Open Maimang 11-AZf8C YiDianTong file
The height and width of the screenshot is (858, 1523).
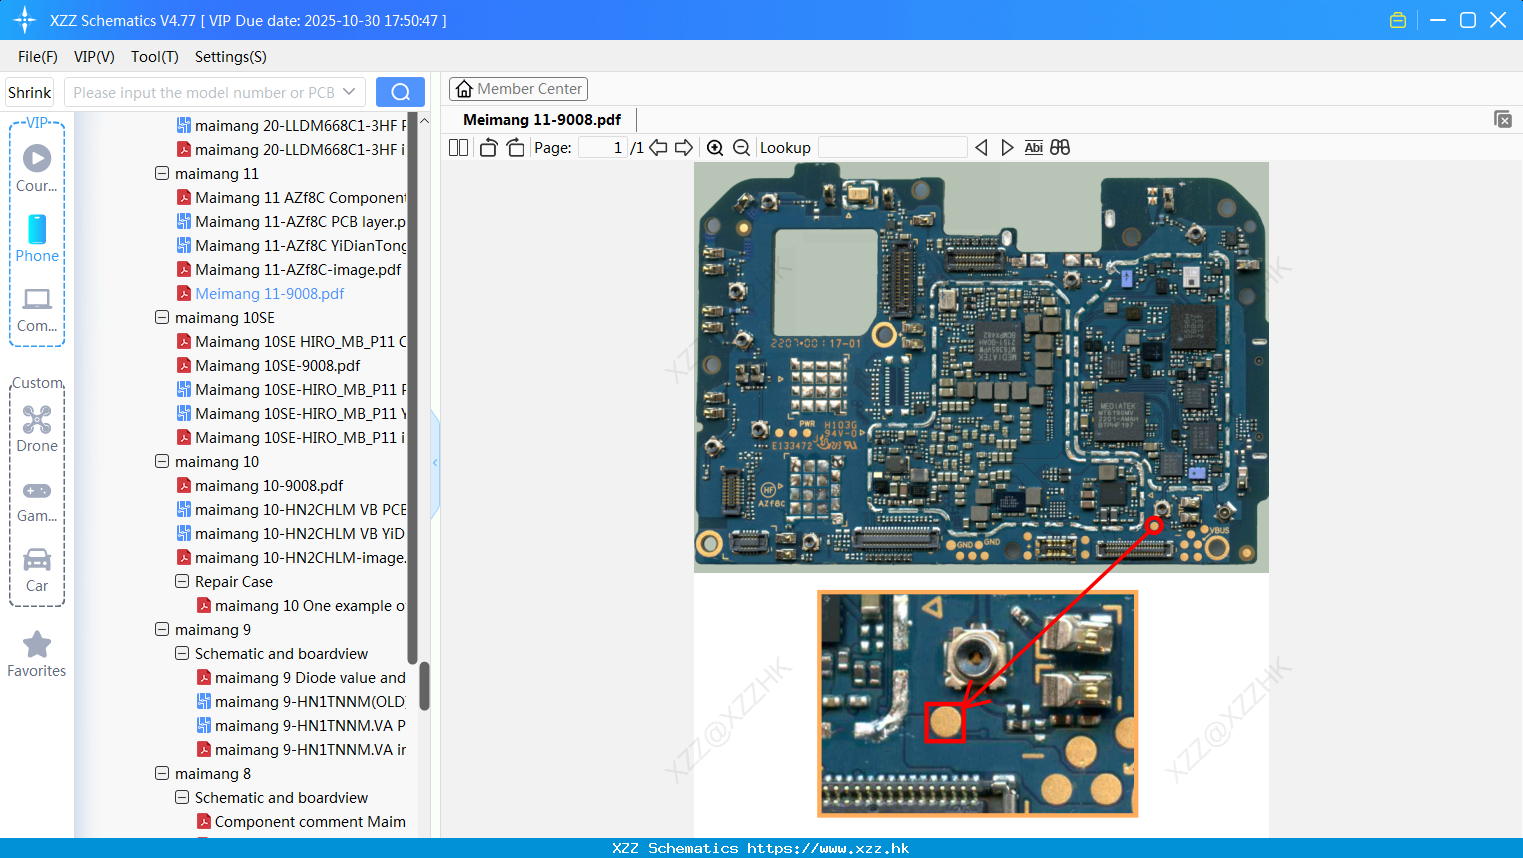292,245
